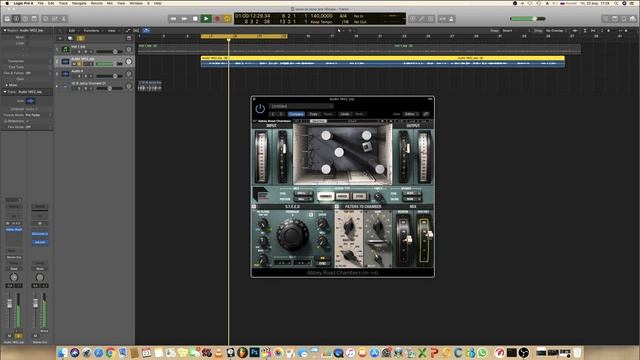
Task: Open the Library button in control bar
Action: tap(7, 19)
